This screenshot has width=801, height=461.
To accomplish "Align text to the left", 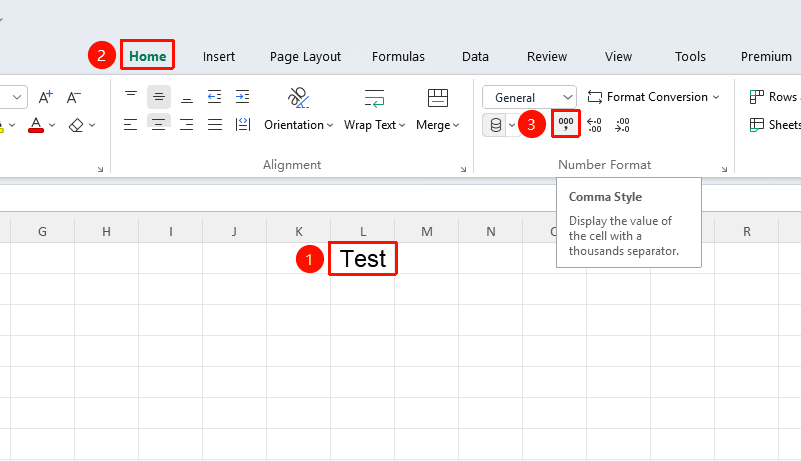I will pos(131,124).
